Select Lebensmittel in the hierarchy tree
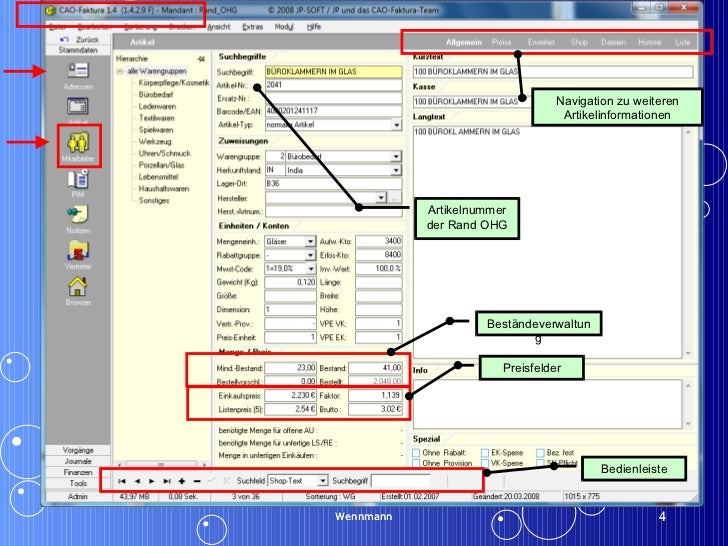 coord(158,177)
